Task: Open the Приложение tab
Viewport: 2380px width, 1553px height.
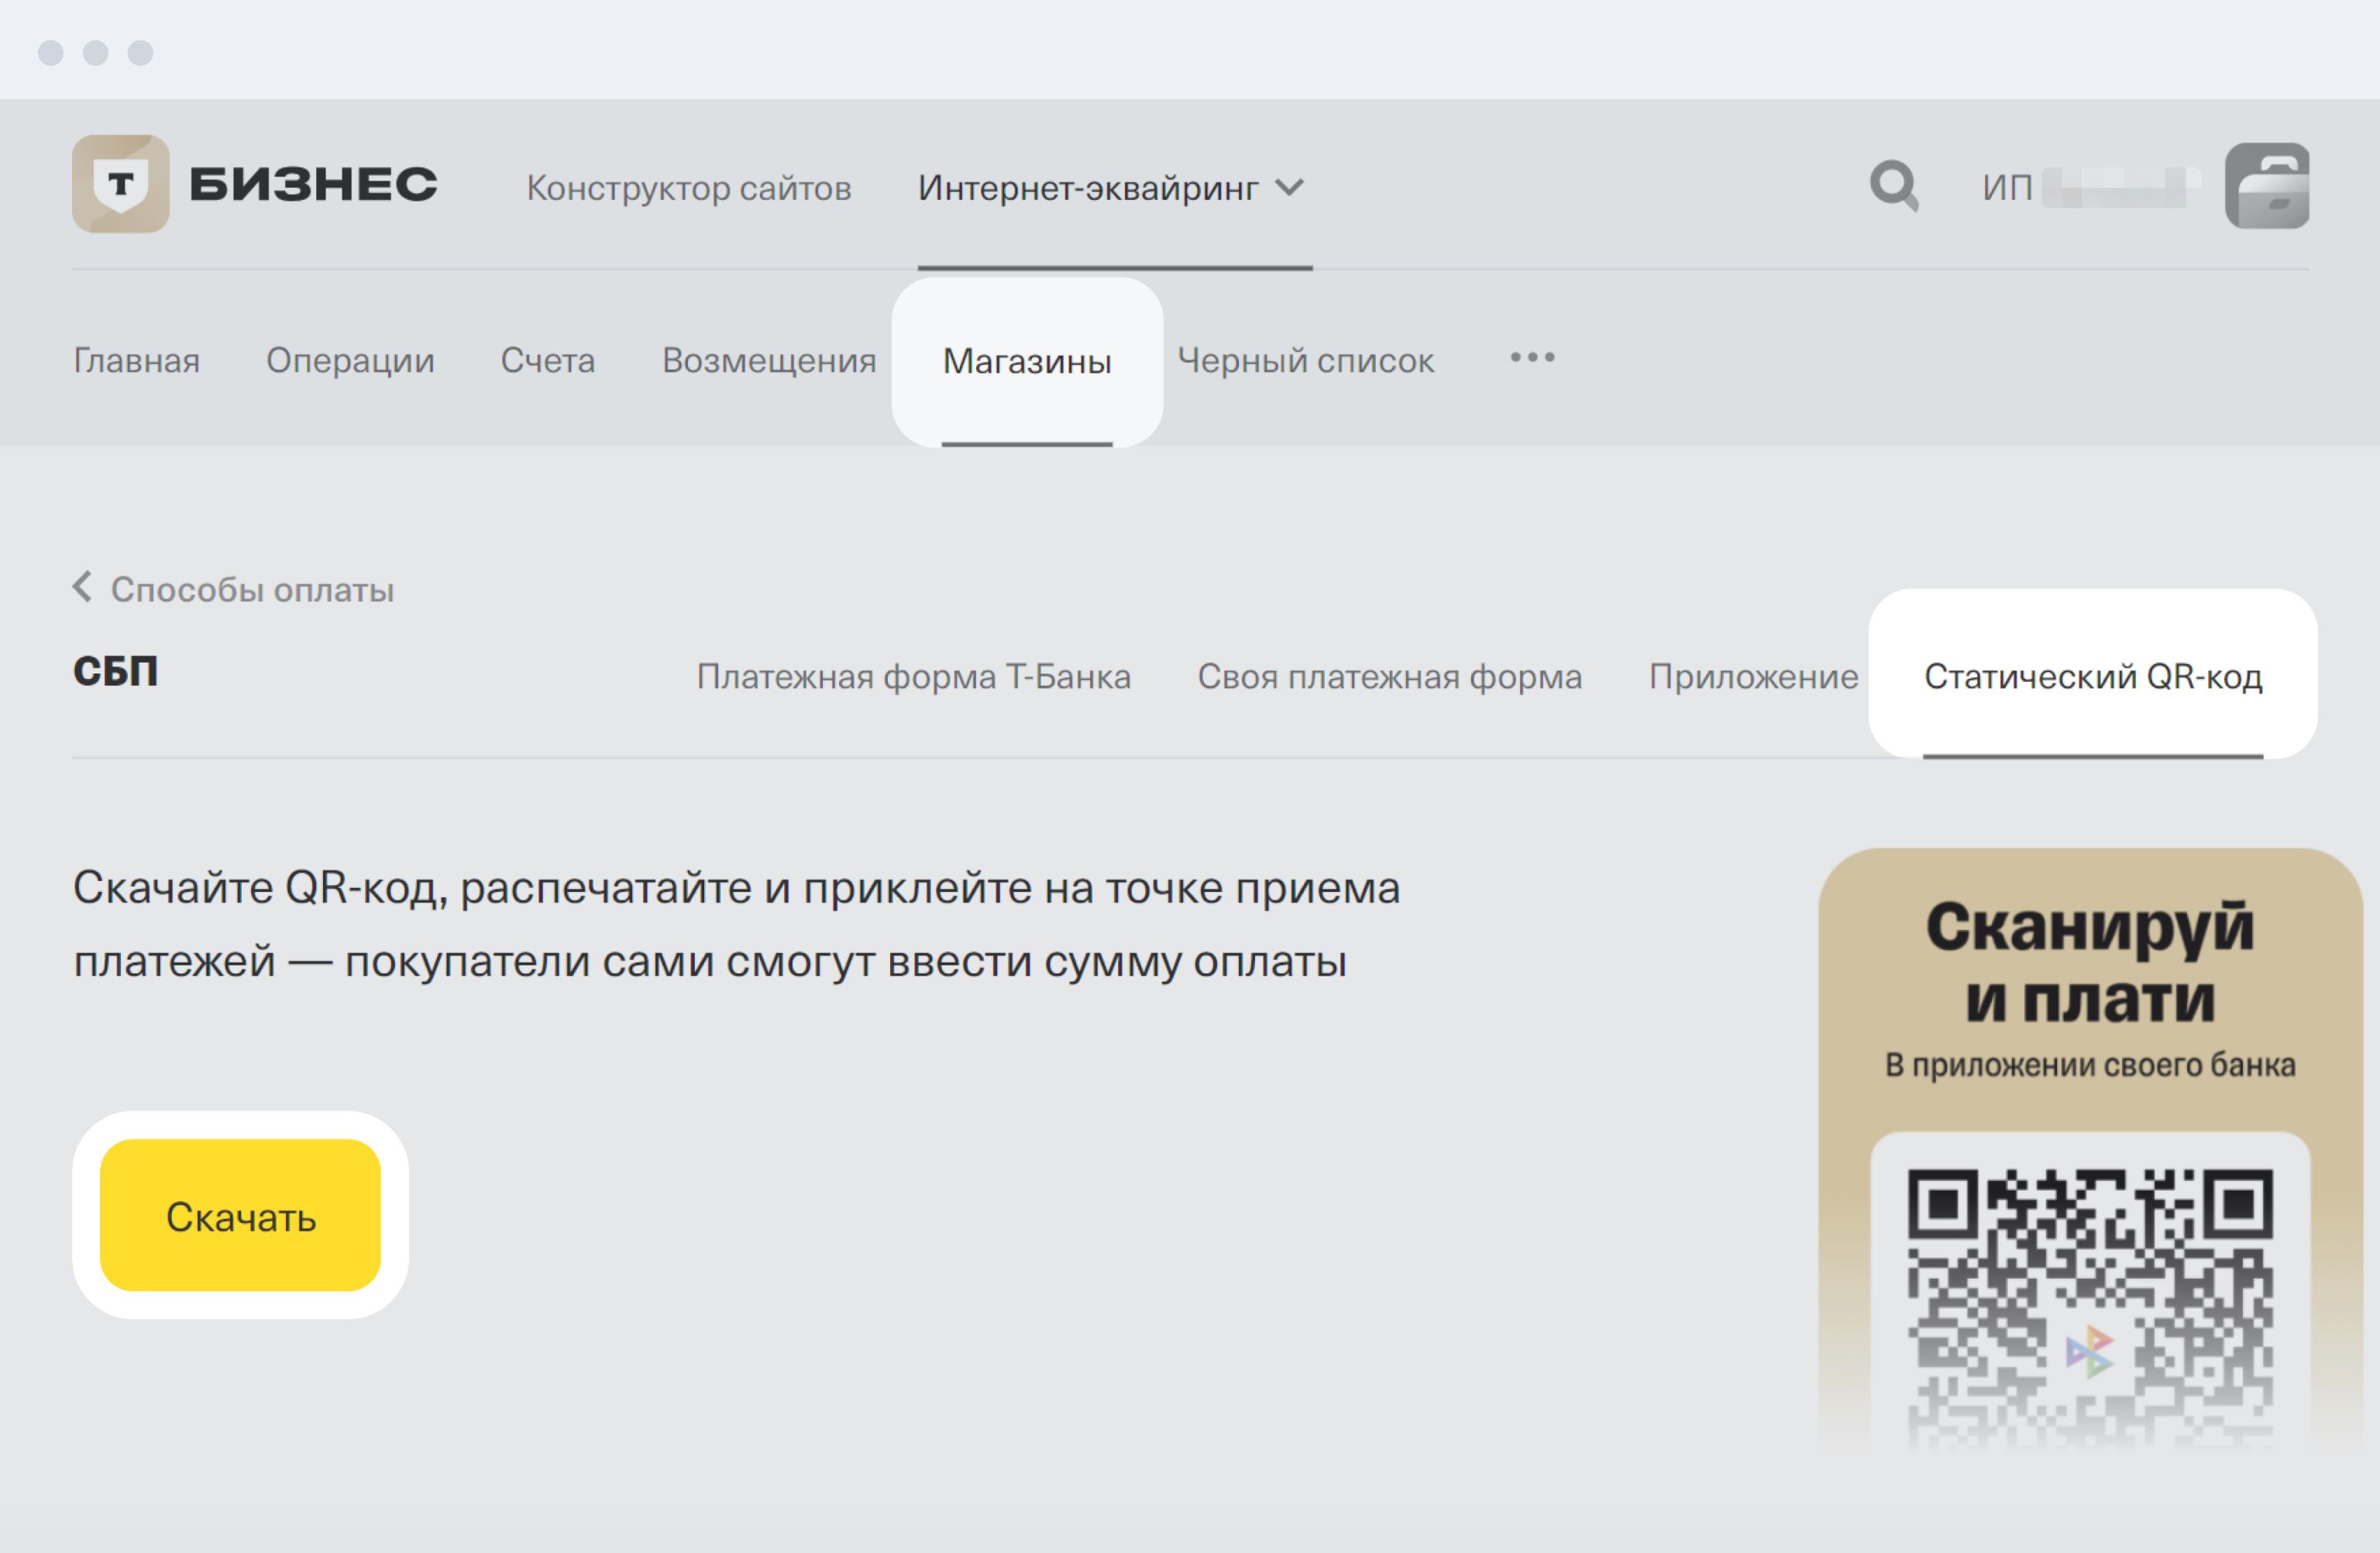Action: pos(1753,677)
